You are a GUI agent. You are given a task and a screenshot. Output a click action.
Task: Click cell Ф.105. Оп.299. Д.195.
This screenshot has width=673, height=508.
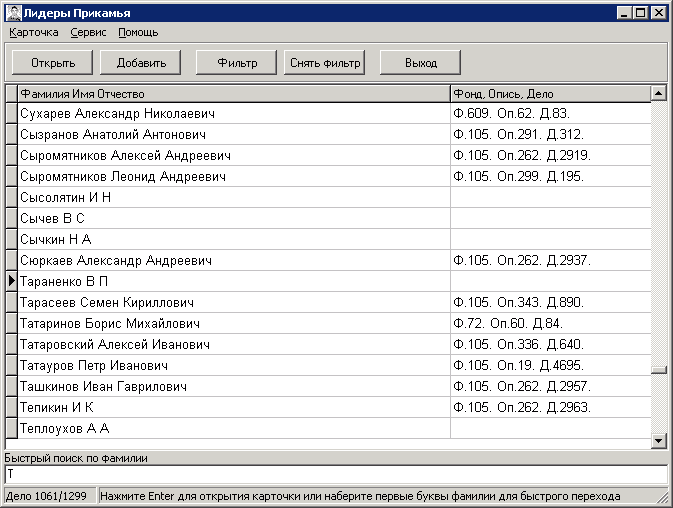[x=551, y=176]
